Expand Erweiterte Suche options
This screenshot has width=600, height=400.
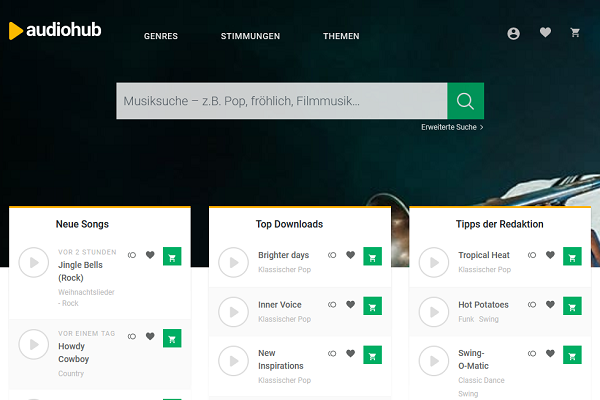coord(452,128)
